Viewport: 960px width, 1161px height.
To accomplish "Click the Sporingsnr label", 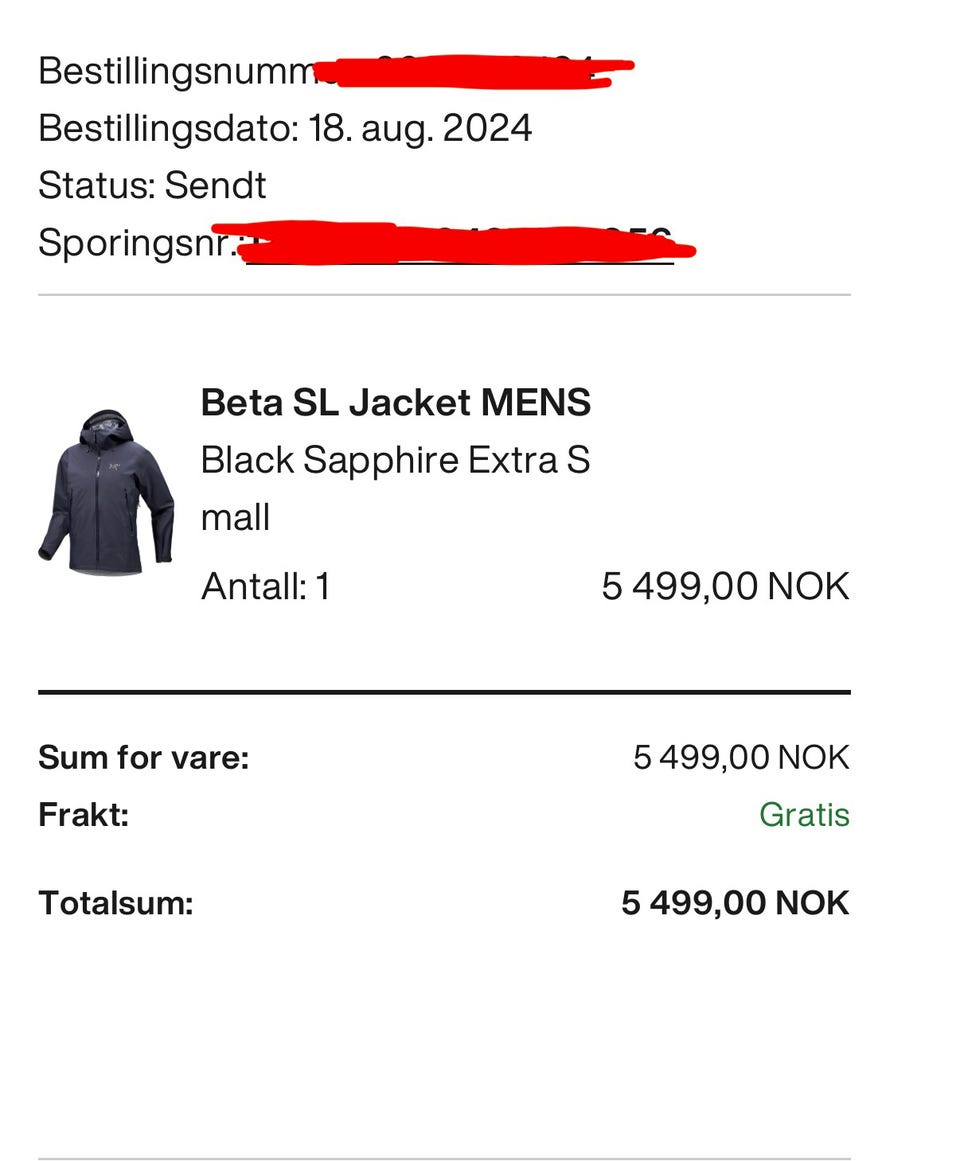I will pyautogui.click(x=137, y=243).
